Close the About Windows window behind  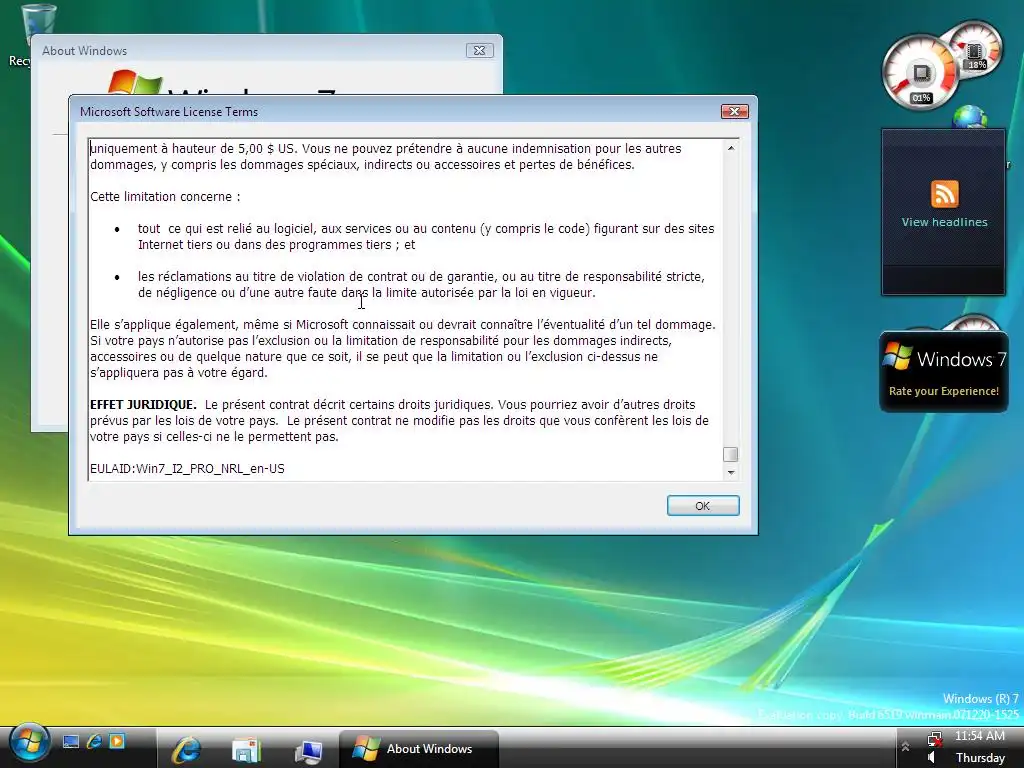479,50
